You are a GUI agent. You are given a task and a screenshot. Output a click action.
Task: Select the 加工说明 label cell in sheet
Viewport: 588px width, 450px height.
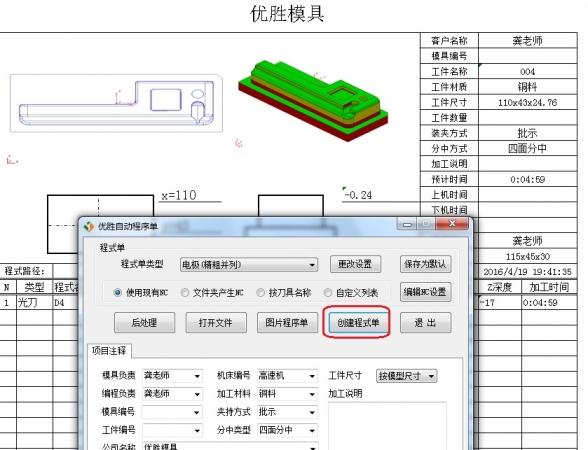coord(449,164)
